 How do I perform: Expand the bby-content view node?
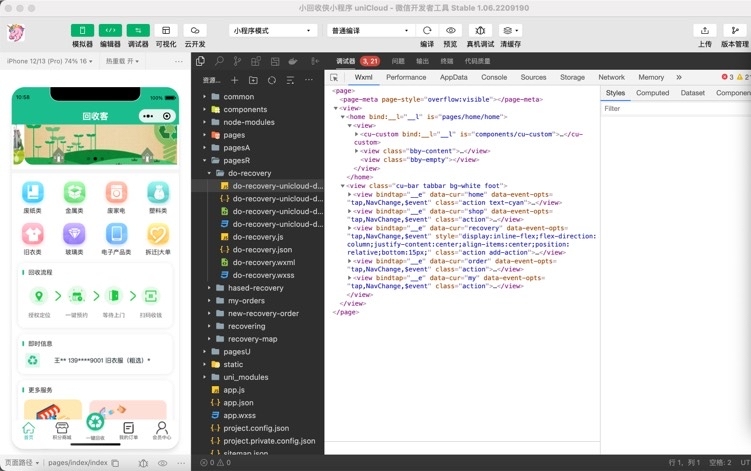(x=357, y=151)
